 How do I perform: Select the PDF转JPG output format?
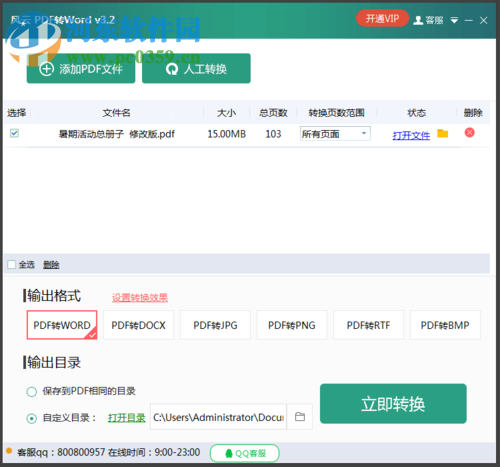(x=215, y=325)
